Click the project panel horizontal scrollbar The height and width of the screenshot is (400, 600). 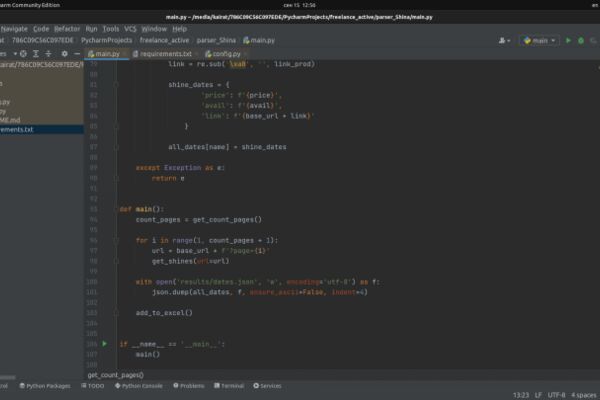(x=8, y=377)
